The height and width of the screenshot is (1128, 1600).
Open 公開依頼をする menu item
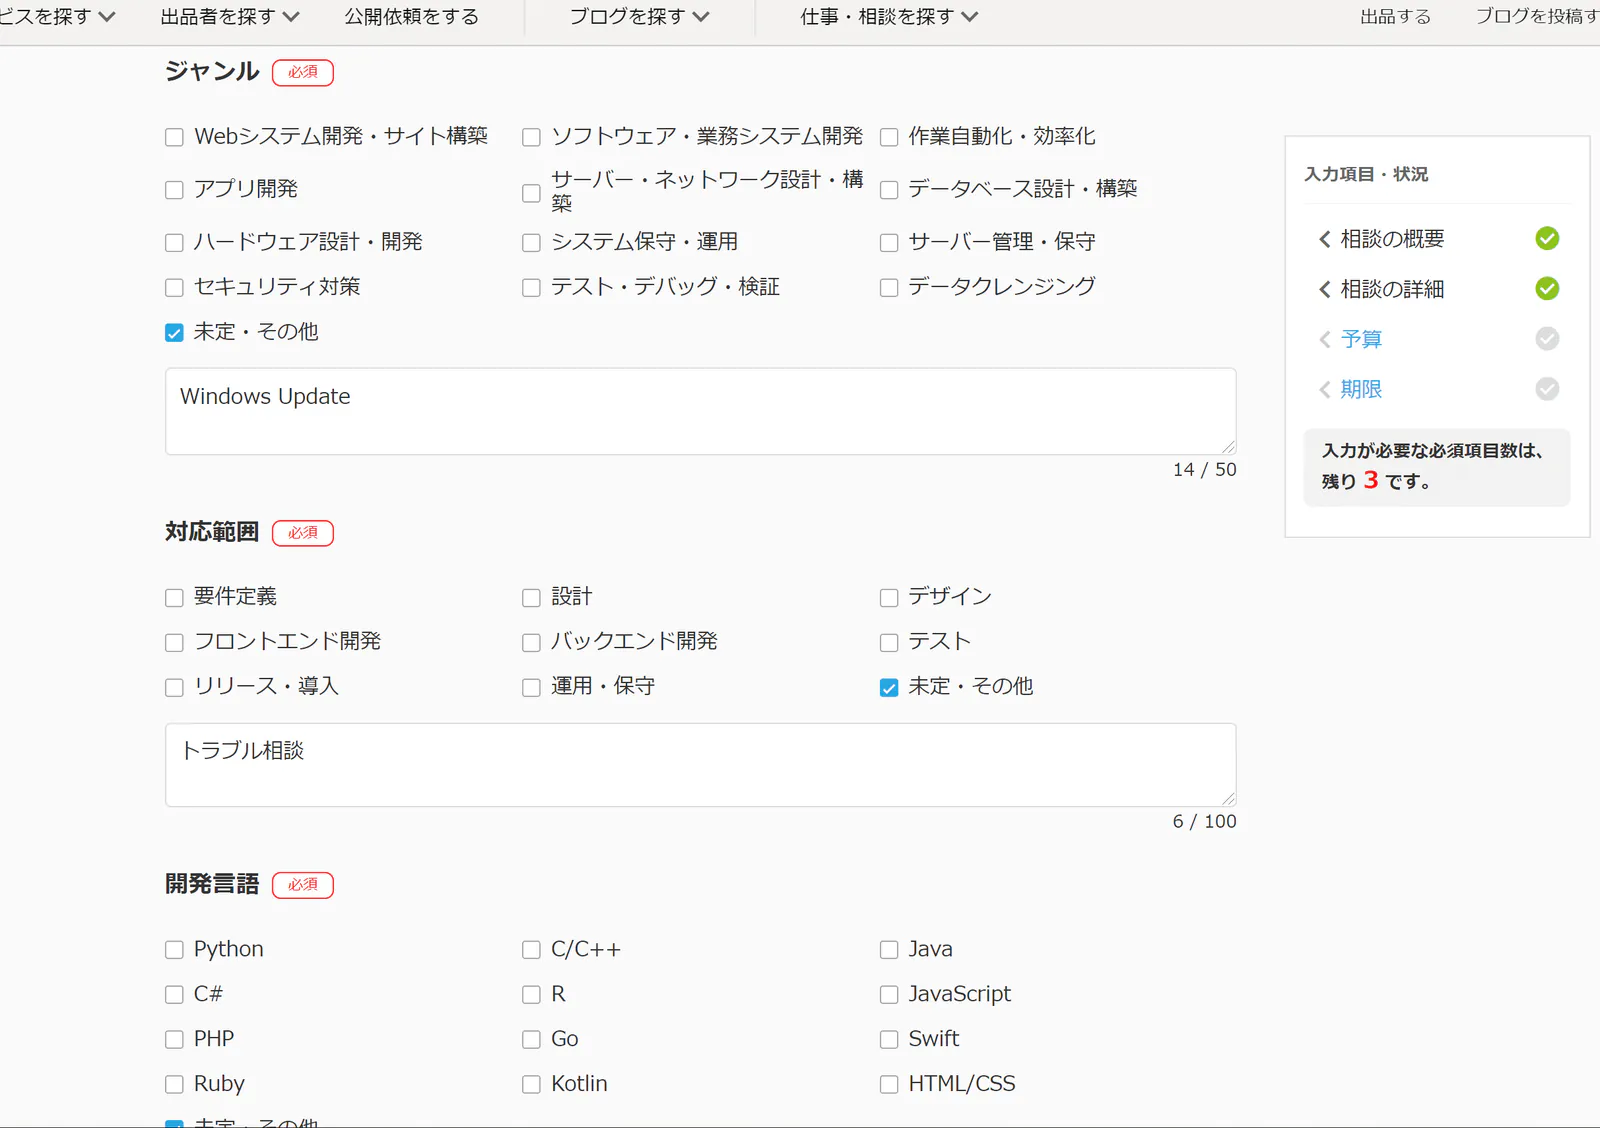(412, 17)
